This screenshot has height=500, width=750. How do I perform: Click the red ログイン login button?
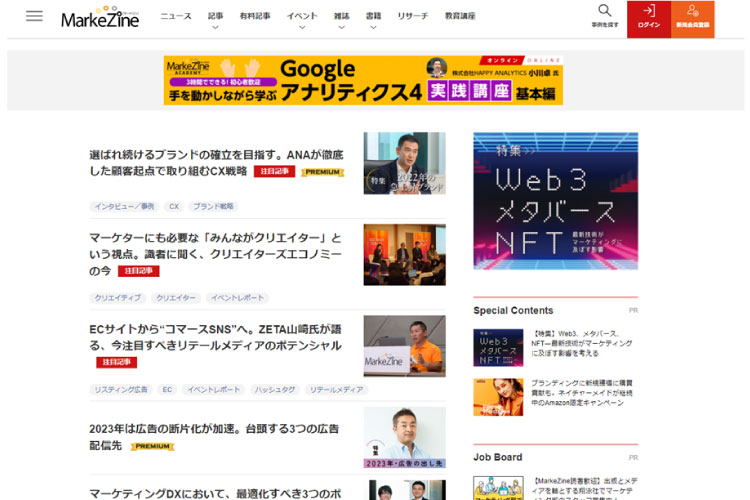coord(649,19)
